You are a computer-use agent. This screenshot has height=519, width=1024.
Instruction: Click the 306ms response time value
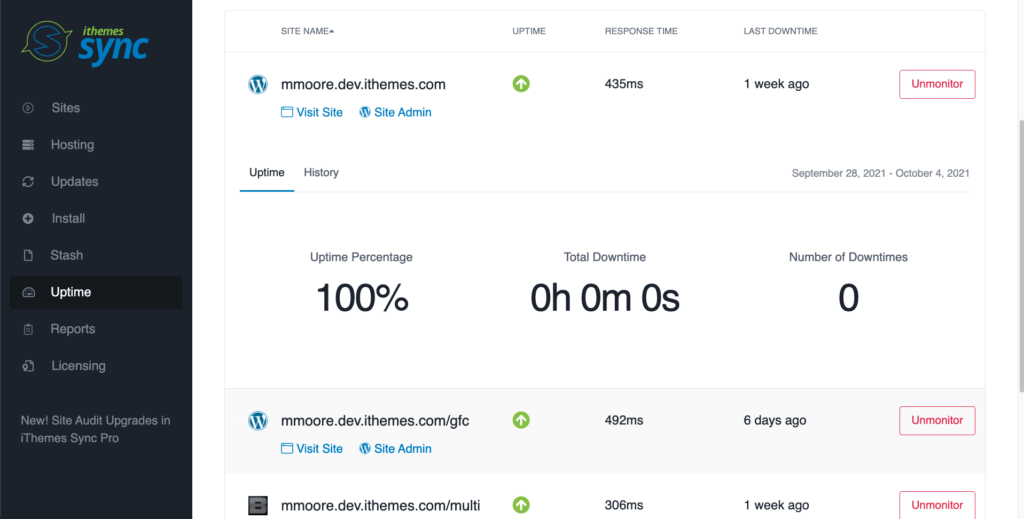tap(624, 505)
